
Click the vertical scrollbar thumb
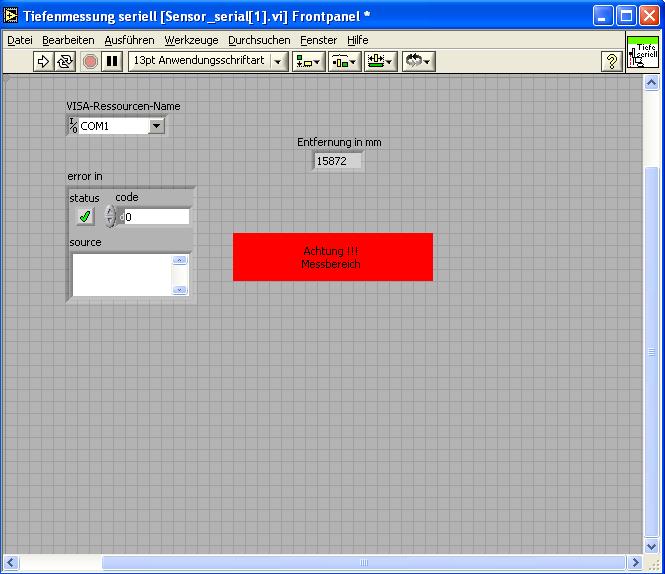(x=651, y=352)
